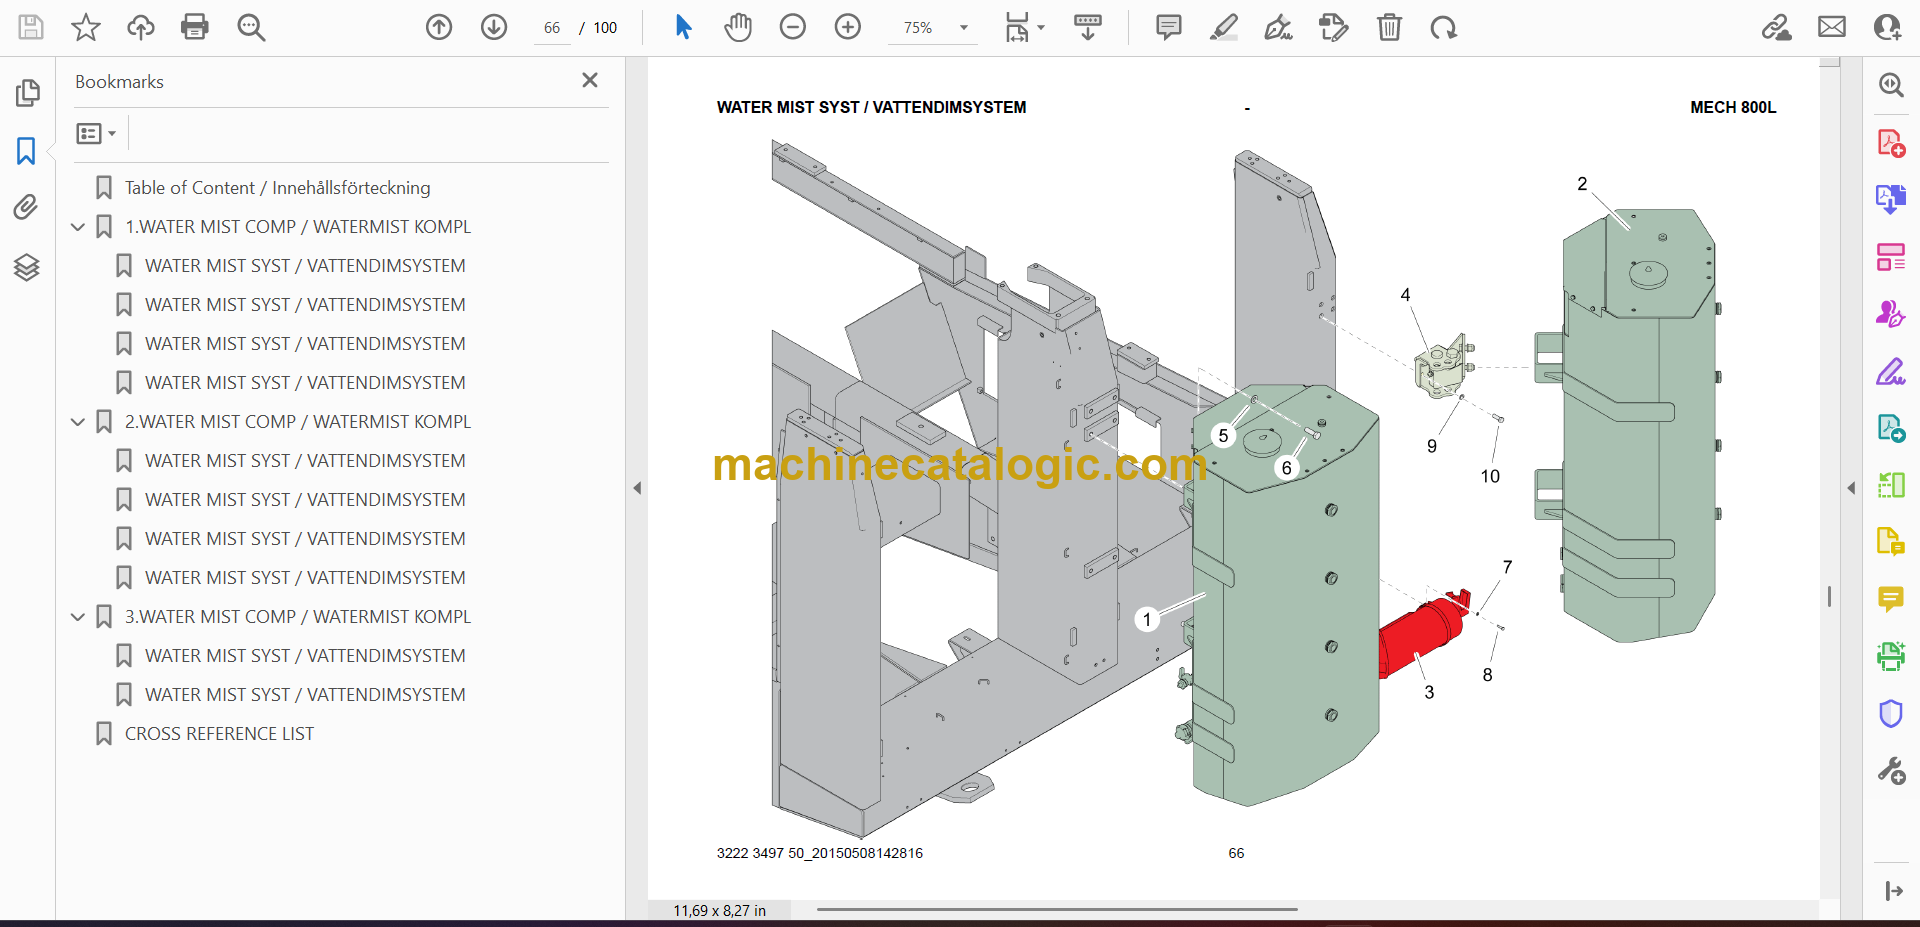Zoom out with minus button

click(793, 27)
